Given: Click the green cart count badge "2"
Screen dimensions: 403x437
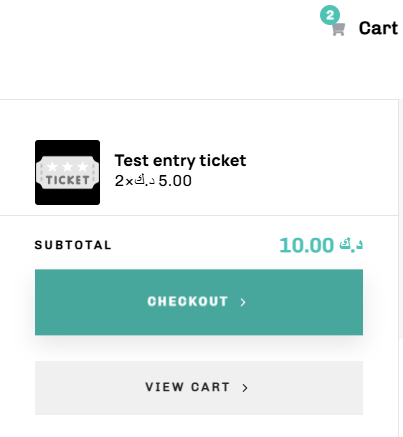Looking at the screenshot, I should pyautogui.click(x=330, y=15).
